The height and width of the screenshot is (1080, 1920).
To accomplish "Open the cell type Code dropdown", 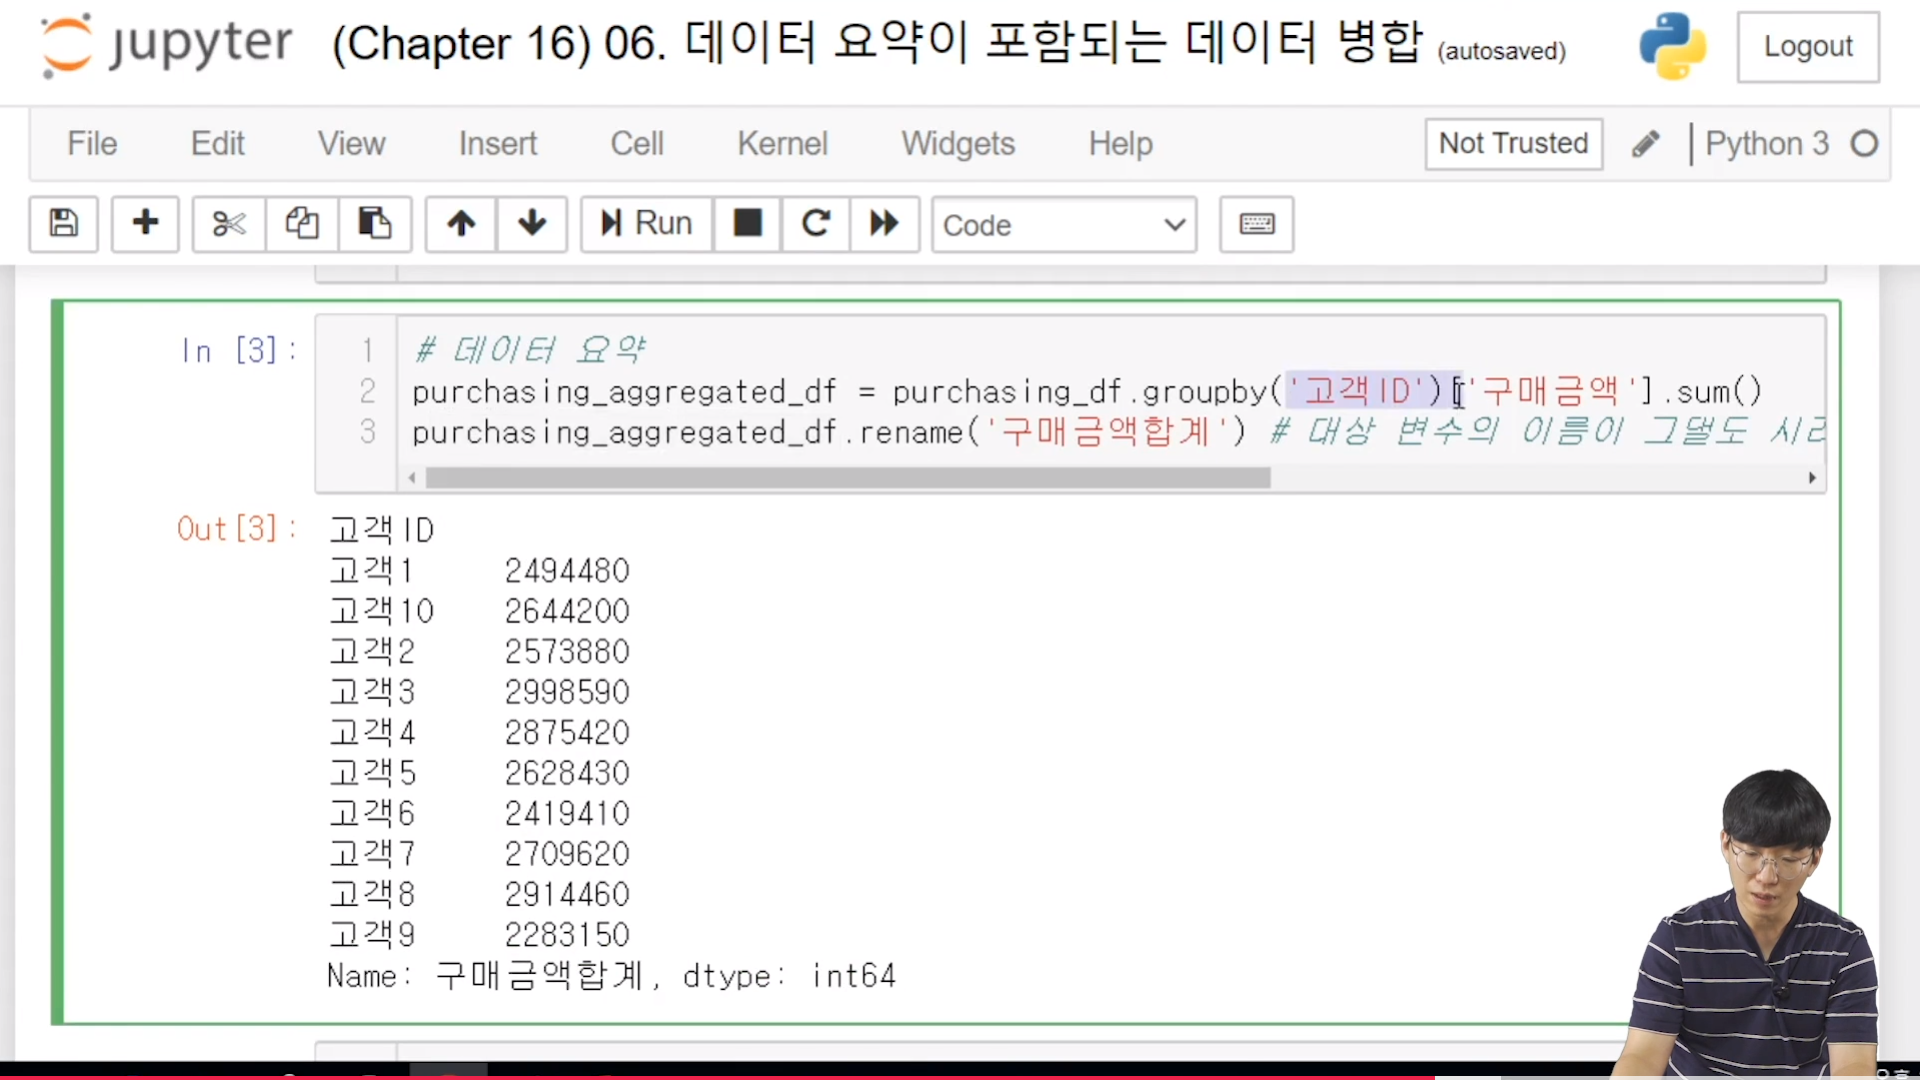I will pyautogui.click(x=1064, y=225).
